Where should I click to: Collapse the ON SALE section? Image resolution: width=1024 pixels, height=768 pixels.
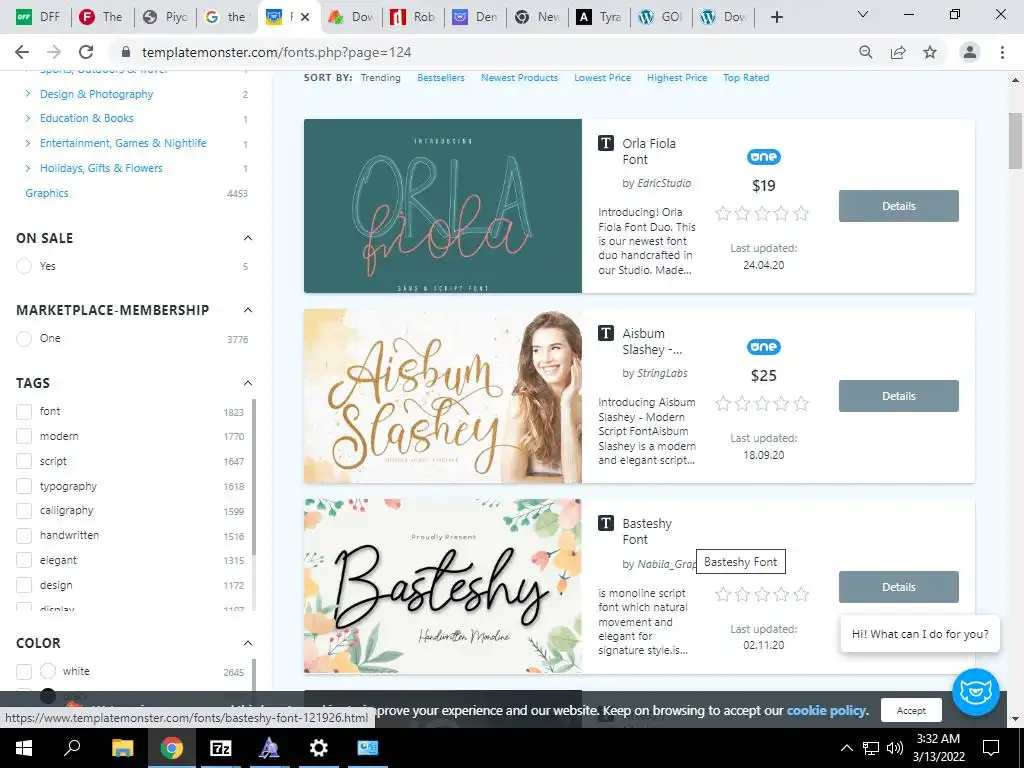point(248,238)
